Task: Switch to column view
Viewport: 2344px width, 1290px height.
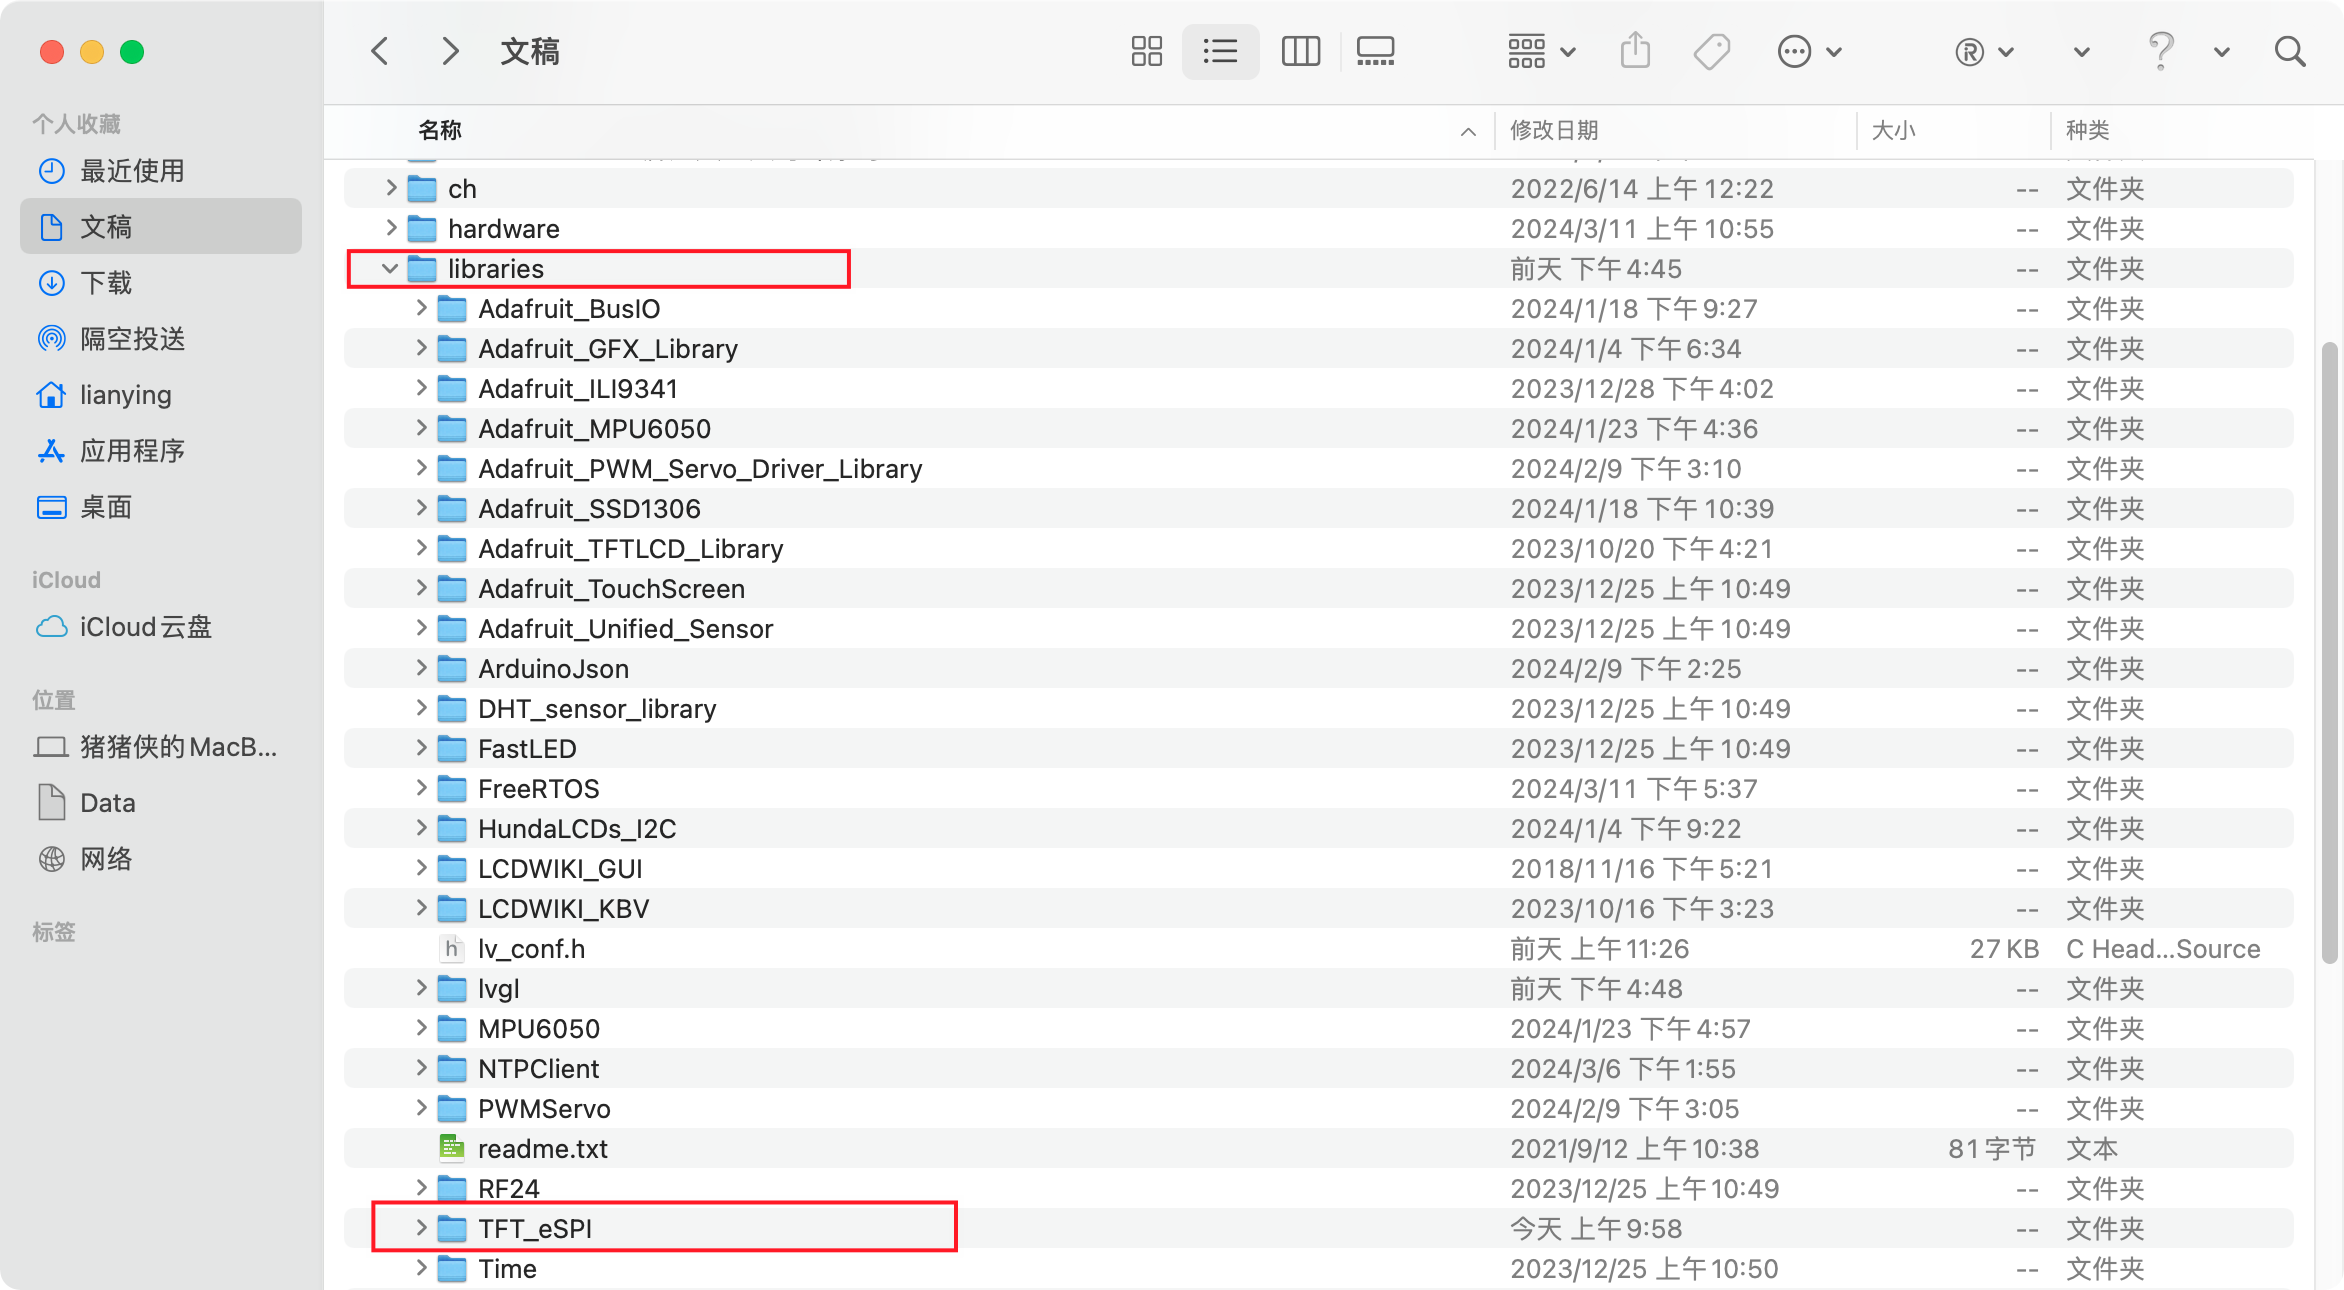Action: (x=1300, y=51)
